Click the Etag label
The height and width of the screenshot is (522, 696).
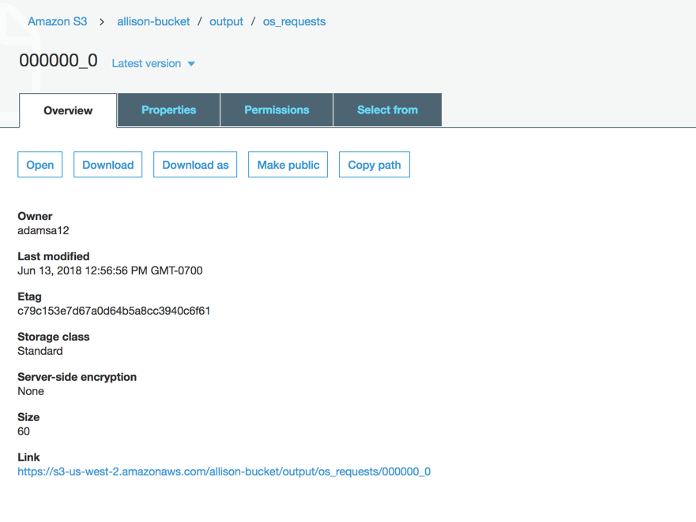pos(29,297)
